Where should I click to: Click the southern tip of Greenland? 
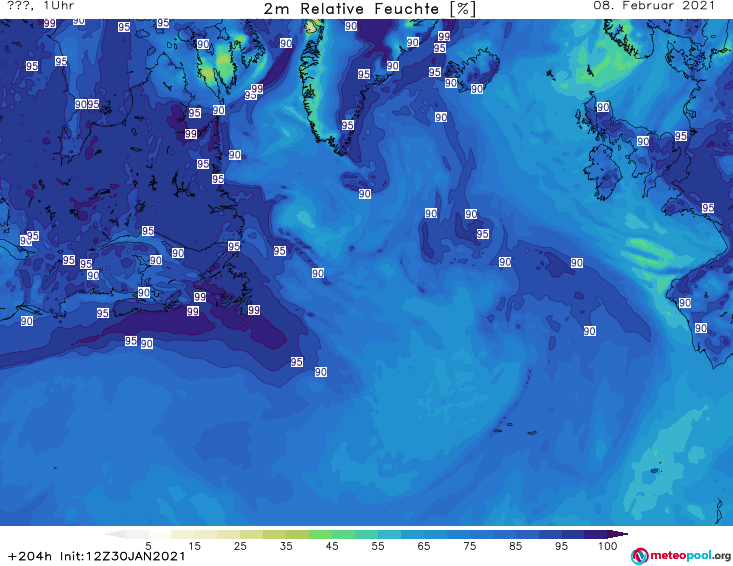click(342, 151)
